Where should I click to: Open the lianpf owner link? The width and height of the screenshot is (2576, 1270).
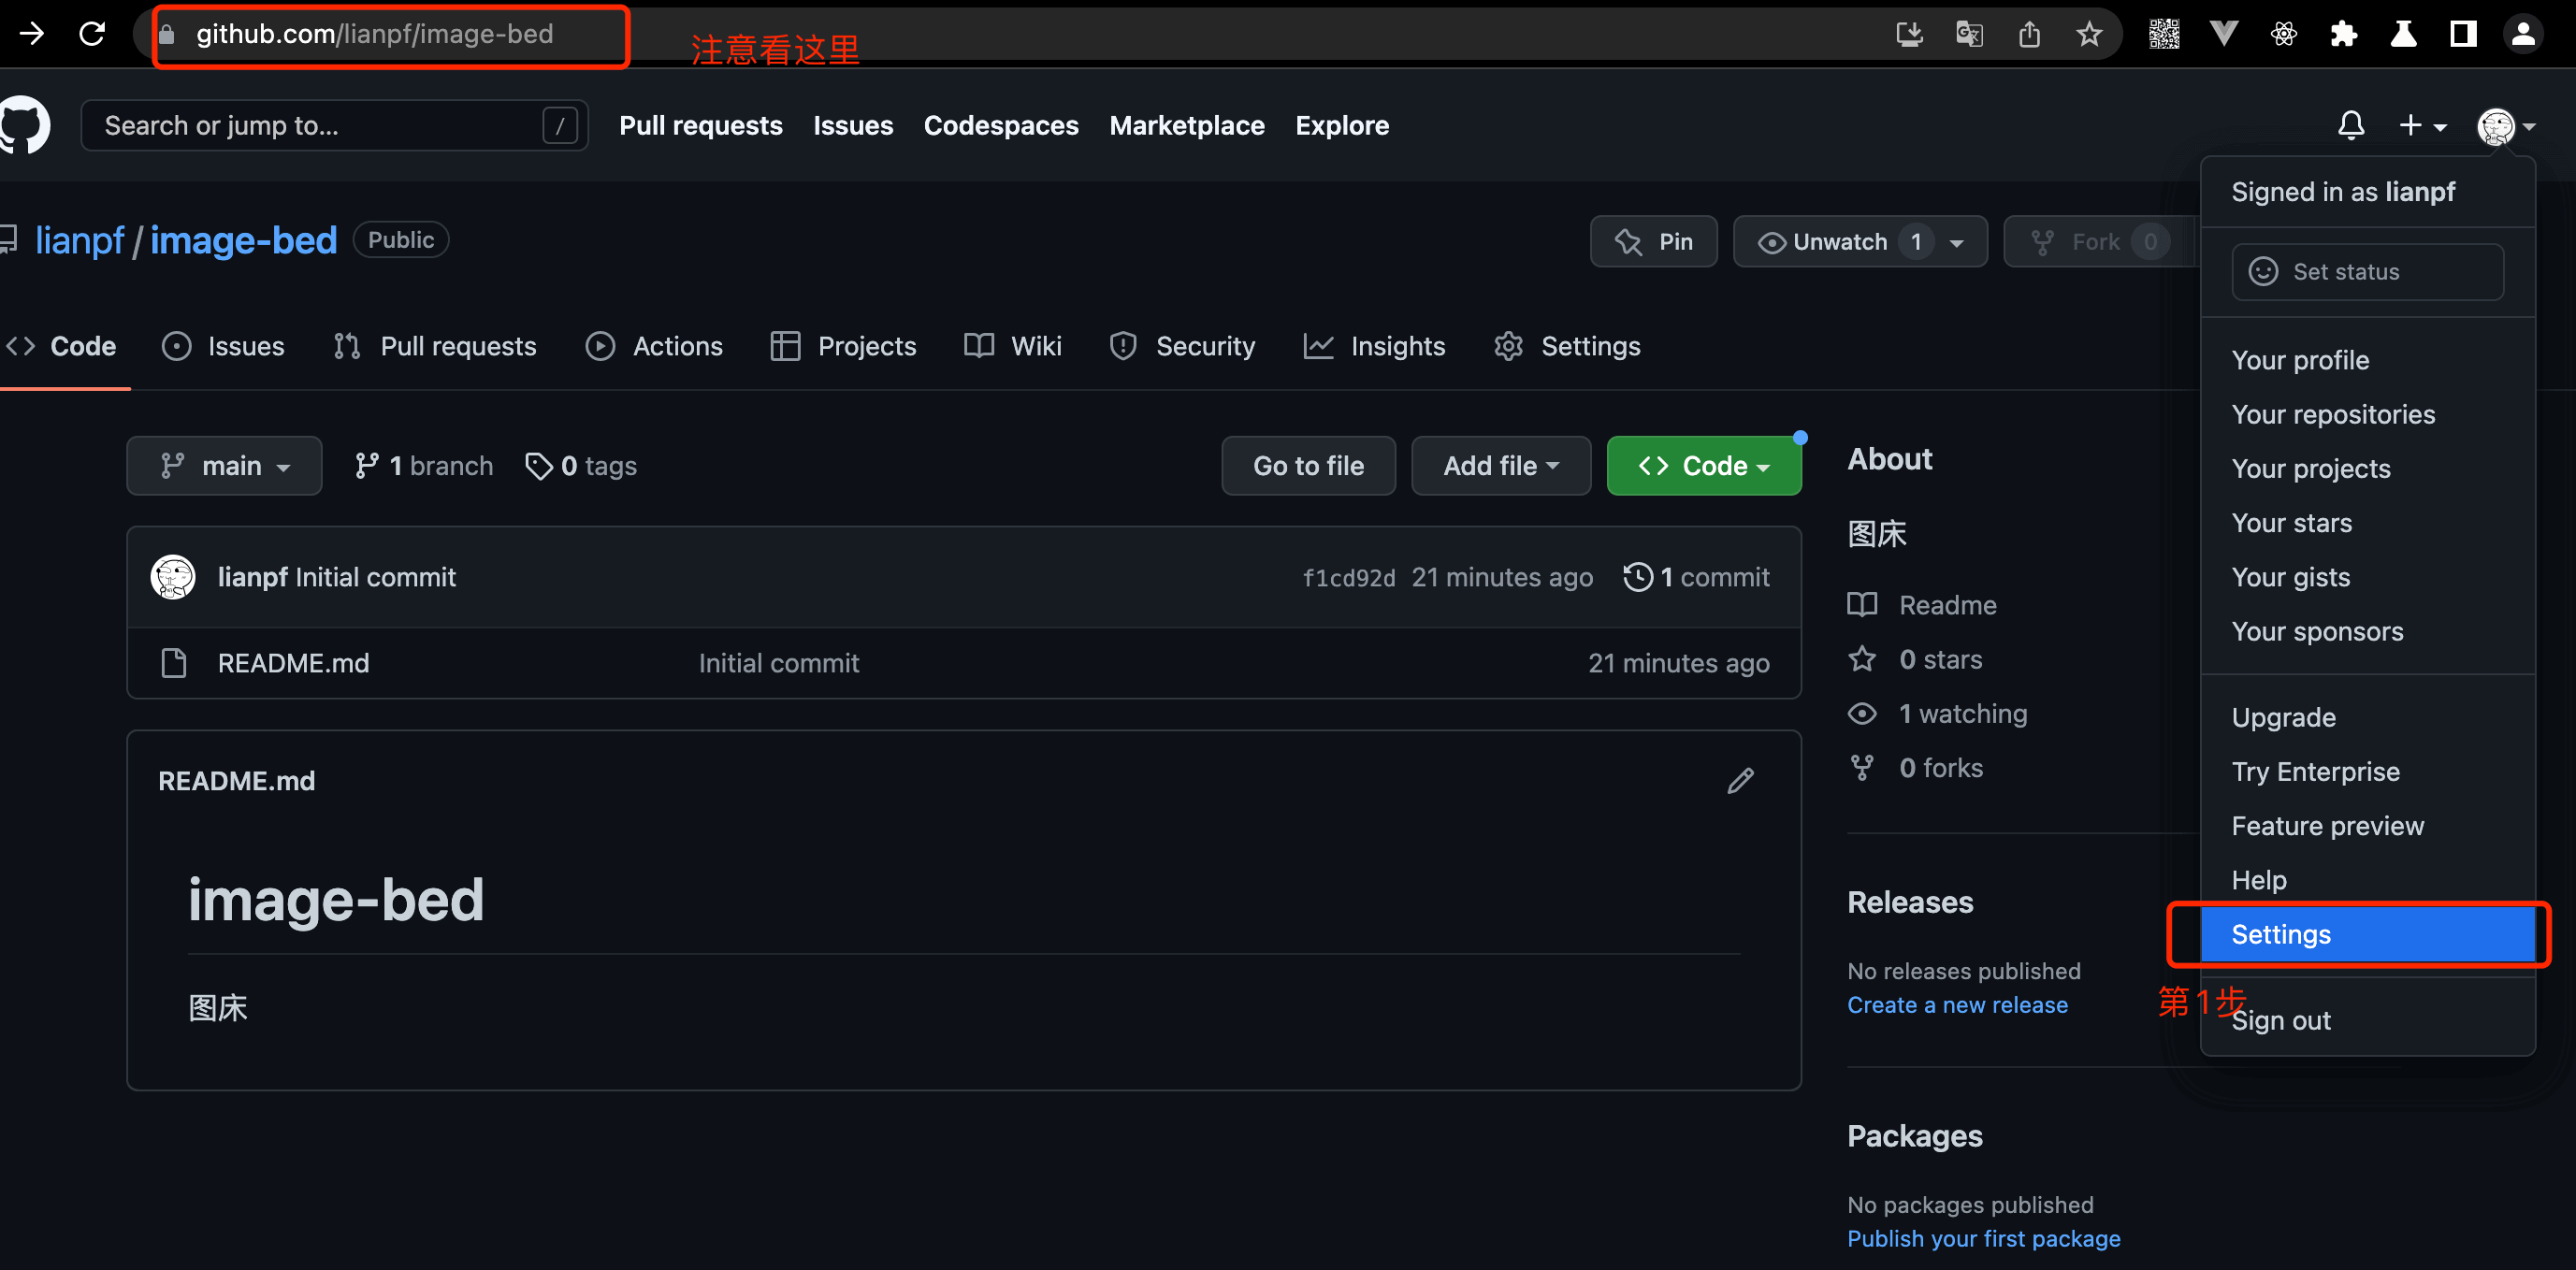click(x=79, y=241)
